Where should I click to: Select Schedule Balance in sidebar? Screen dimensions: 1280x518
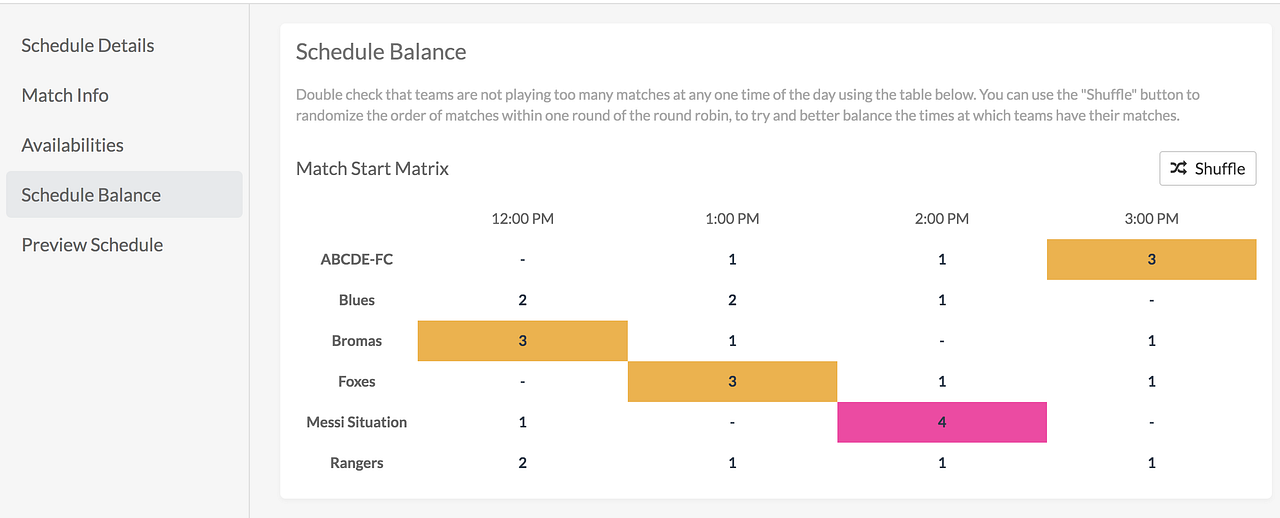[x=91, y=195]
